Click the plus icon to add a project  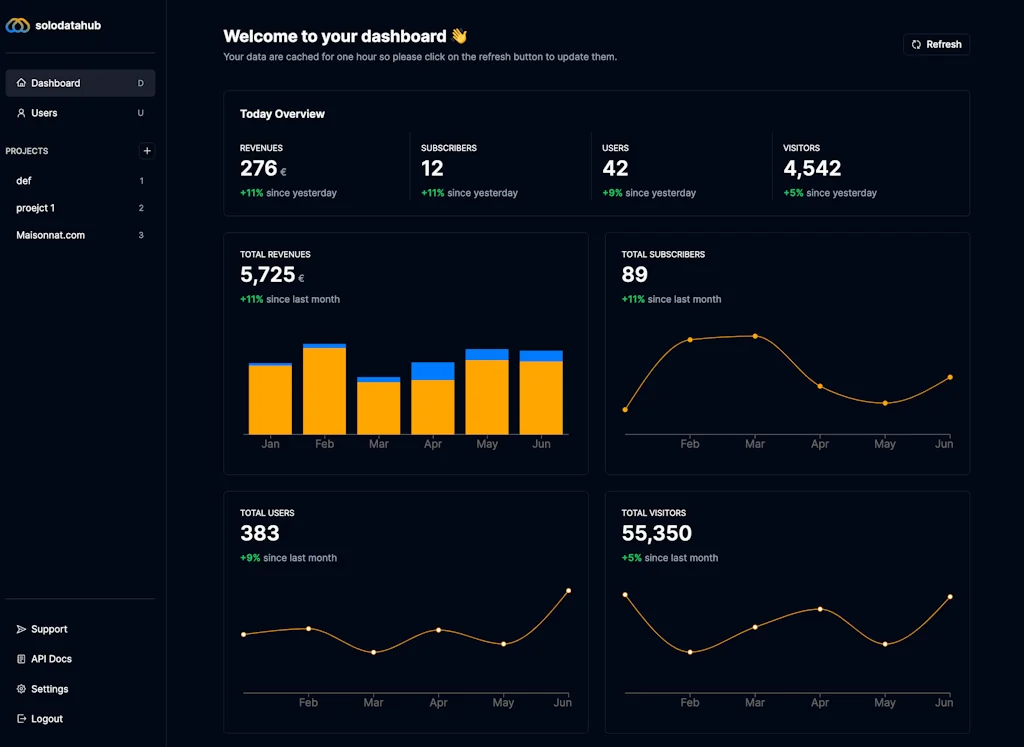146,151
